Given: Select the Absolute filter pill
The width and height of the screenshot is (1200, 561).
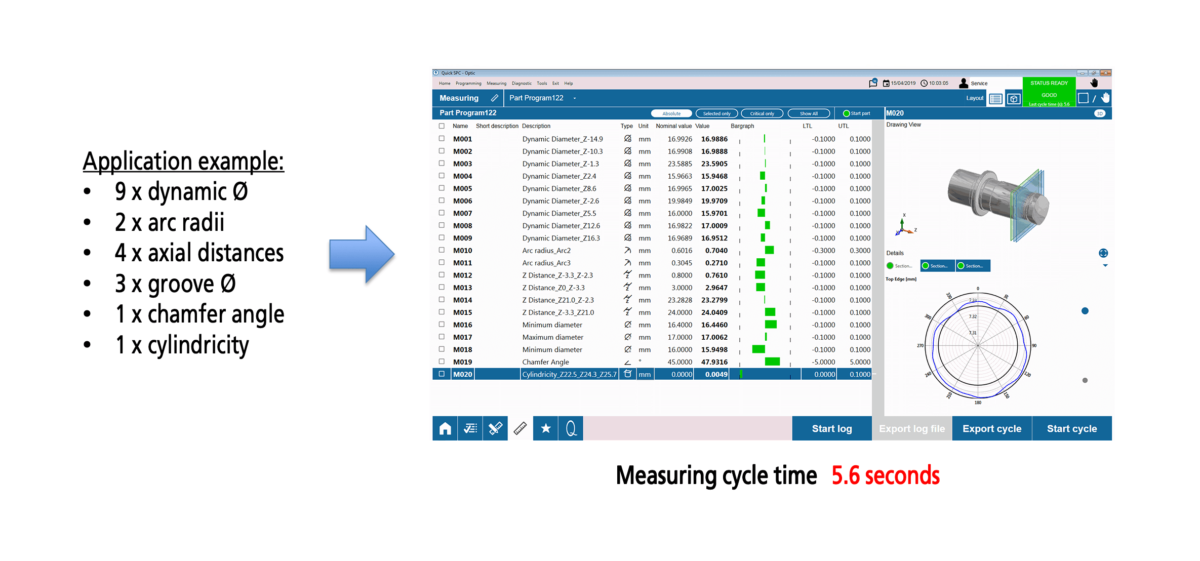Looking at the screenshot, I should point(671,113).
